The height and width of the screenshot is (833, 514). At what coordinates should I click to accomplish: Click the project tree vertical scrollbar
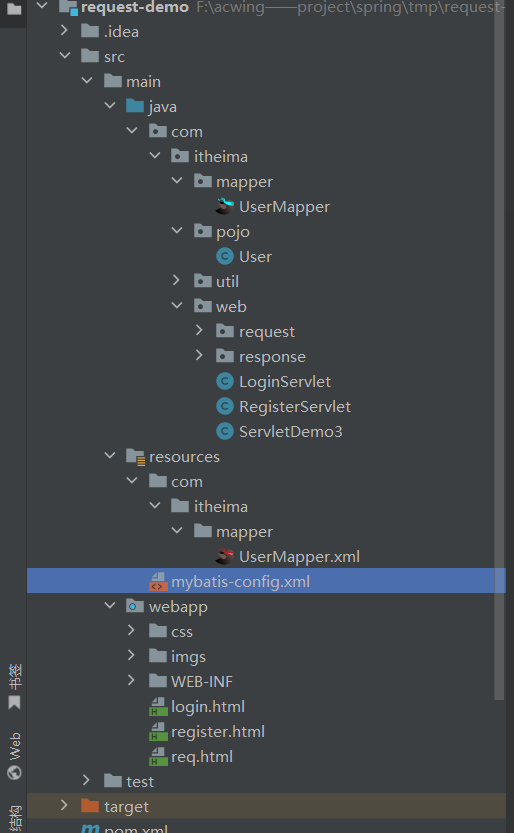point(499,351)
